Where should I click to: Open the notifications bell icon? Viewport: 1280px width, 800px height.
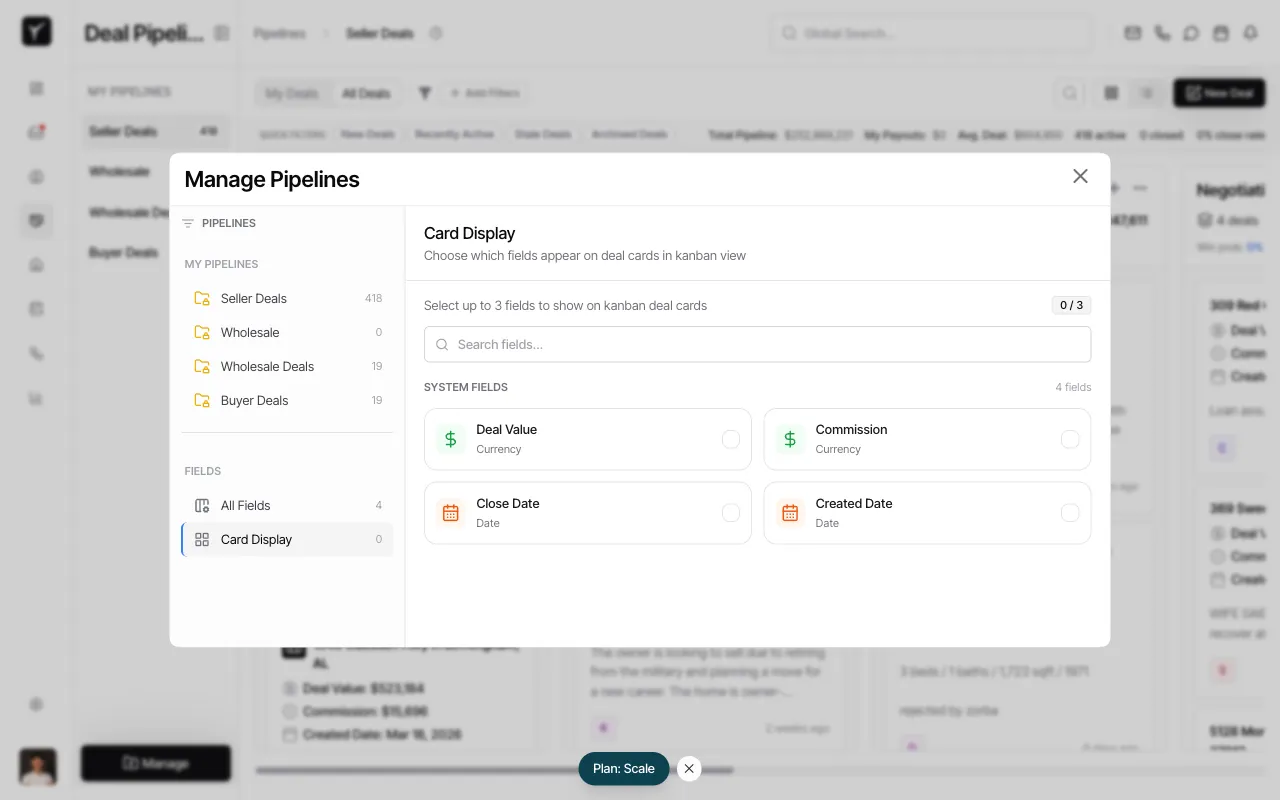point(1250,33)
